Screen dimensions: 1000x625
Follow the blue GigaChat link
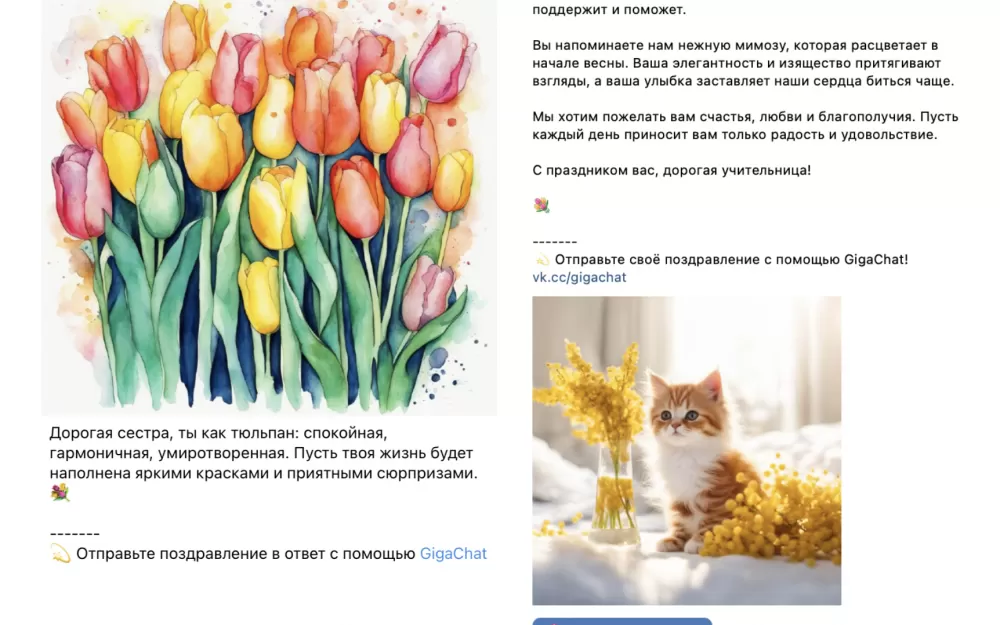[x=453, y=554]
